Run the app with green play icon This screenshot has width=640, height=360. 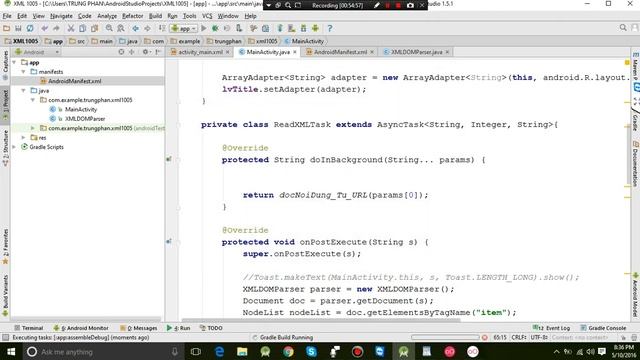point(204,28)
